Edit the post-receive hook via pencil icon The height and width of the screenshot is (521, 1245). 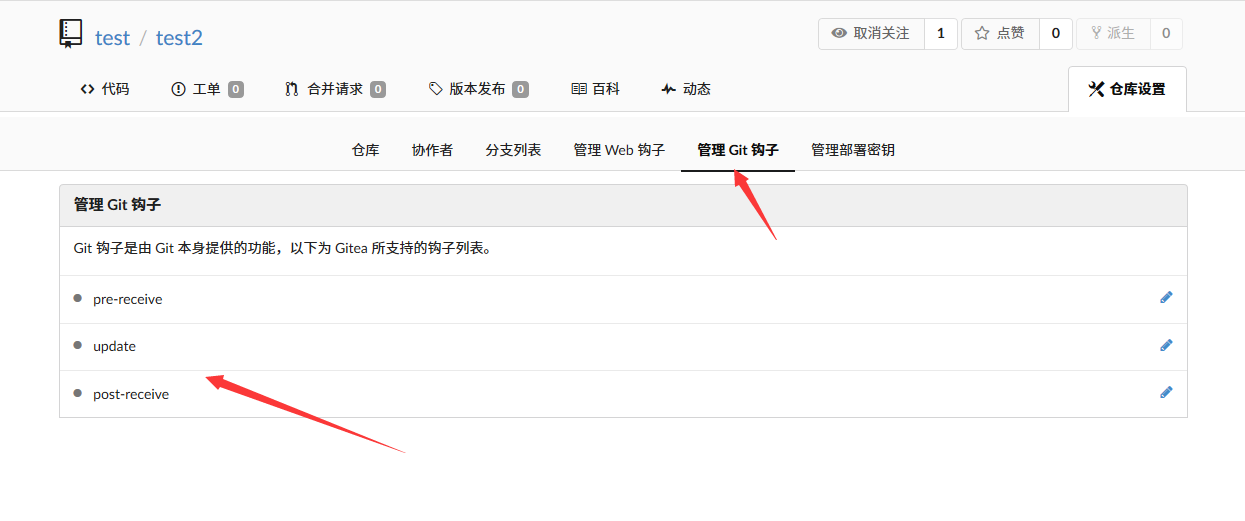[1166, 392]
